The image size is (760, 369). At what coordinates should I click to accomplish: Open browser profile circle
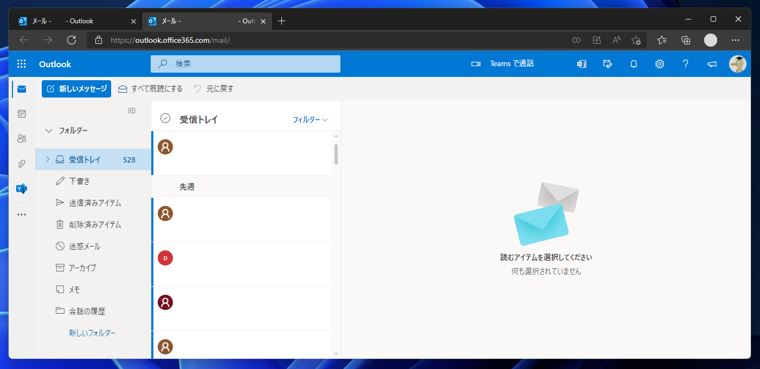(711, 40)
